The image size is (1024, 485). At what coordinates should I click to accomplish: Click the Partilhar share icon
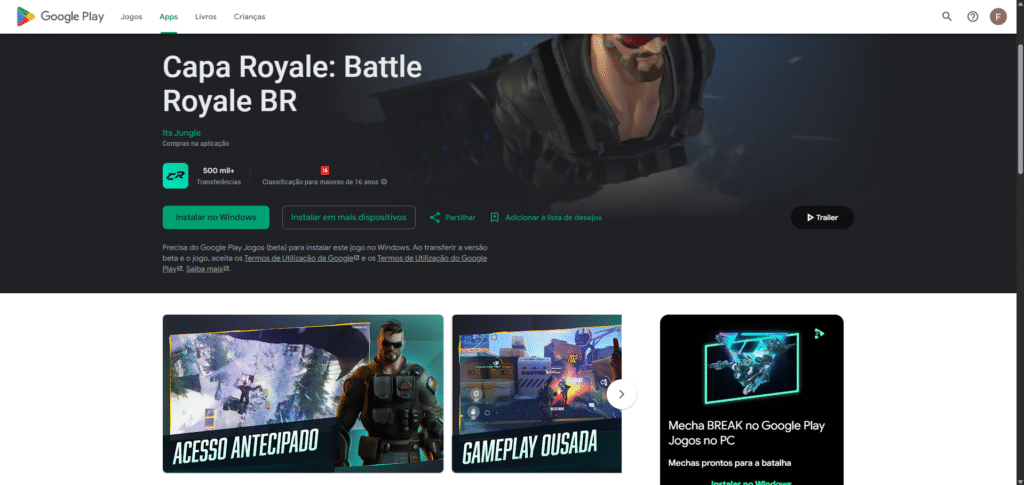pyautogui.click(x=435, y=217)
